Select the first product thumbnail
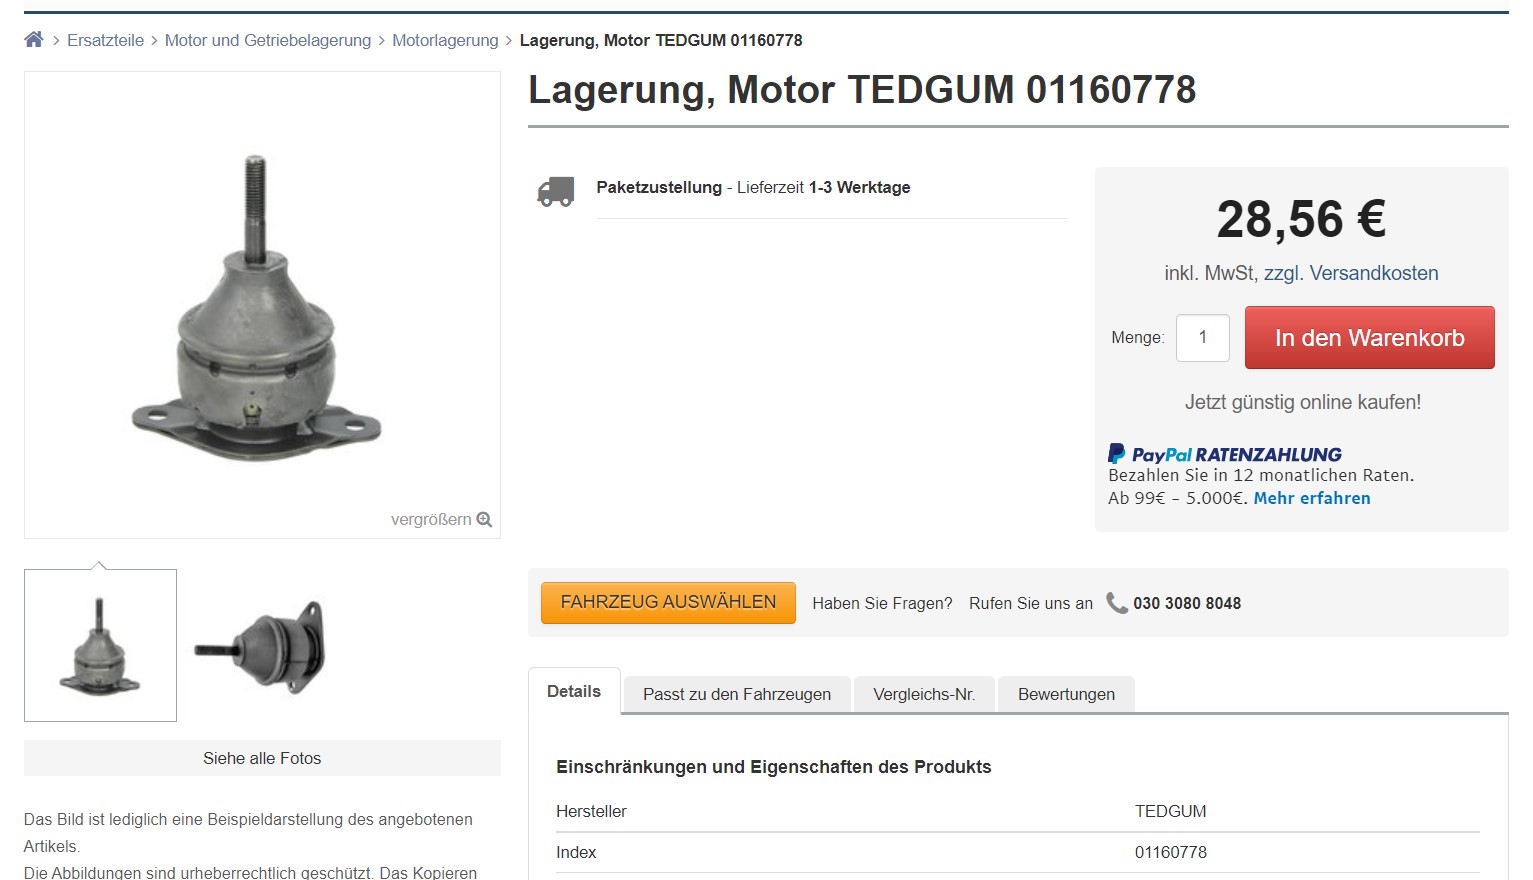Image resolution: width=1533 pixels, height=880 pixels. 100,645
